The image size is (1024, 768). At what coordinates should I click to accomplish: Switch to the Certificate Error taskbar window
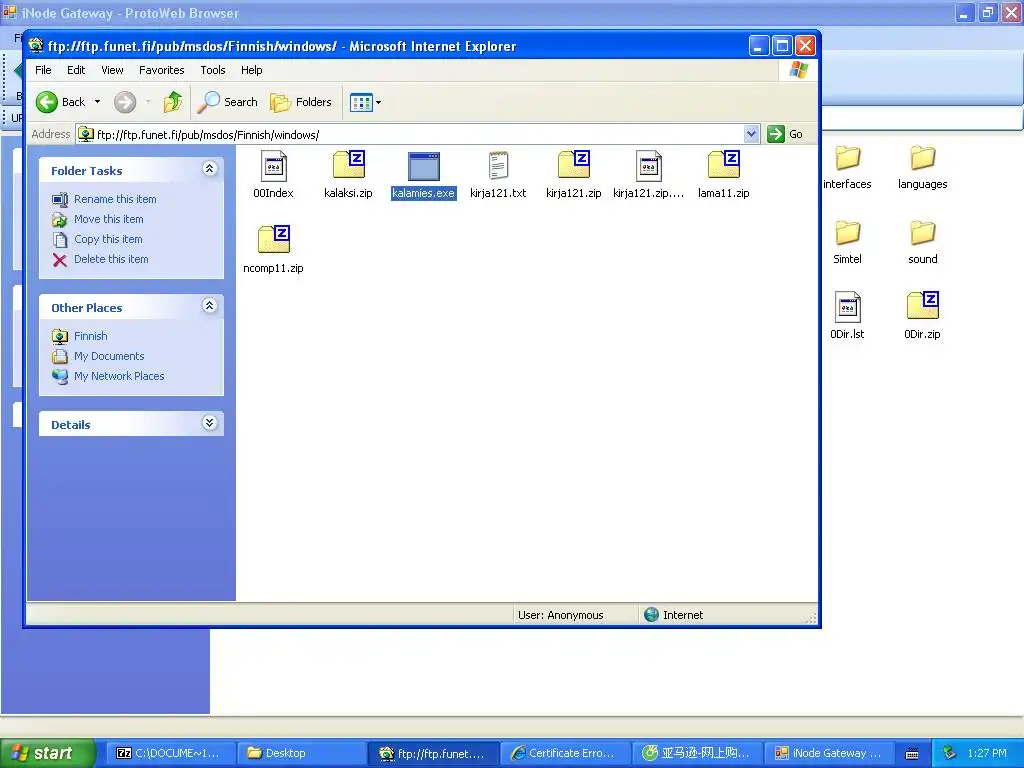(x=565, y=753)
